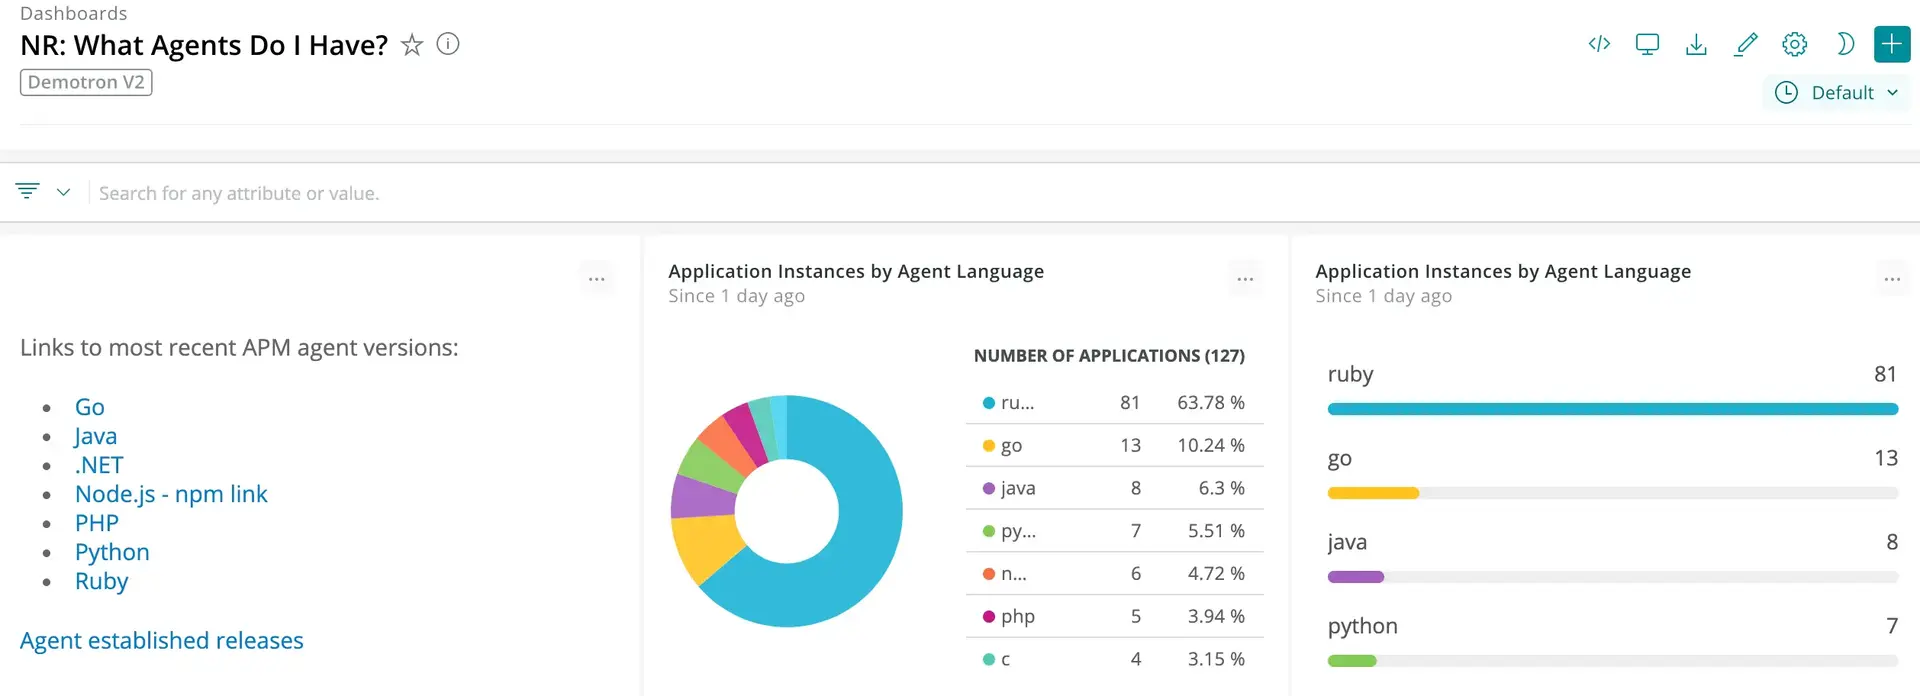1920x696 pixels.
Task: Open the links widget ellipsis menu
Action: point(597,280)
